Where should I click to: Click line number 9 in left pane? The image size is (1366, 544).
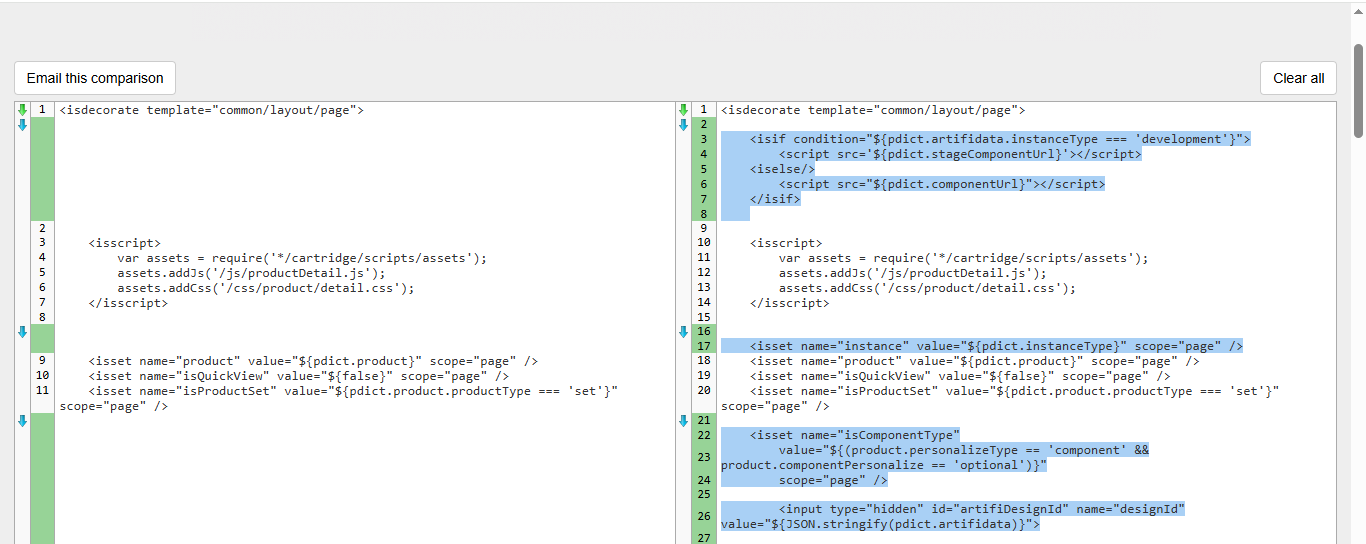pyautogui.click(x=42, y=361)
